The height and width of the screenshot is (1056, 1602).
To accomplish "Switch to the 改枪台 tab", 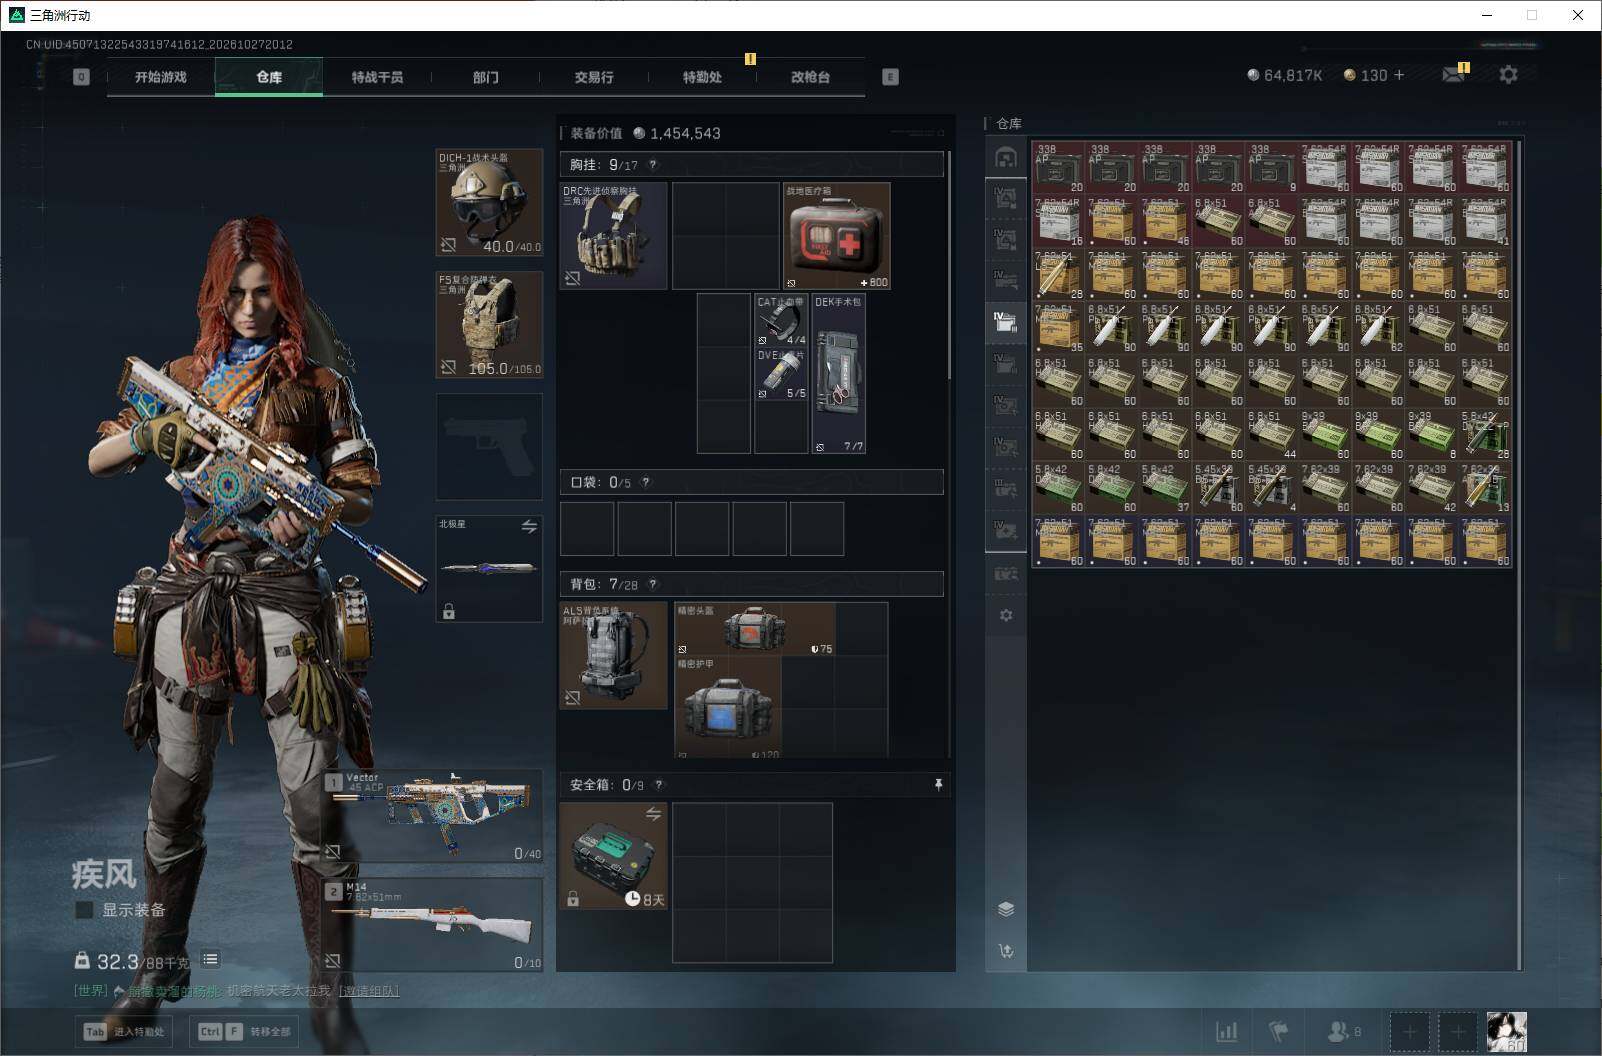I will tap(810, 77).
